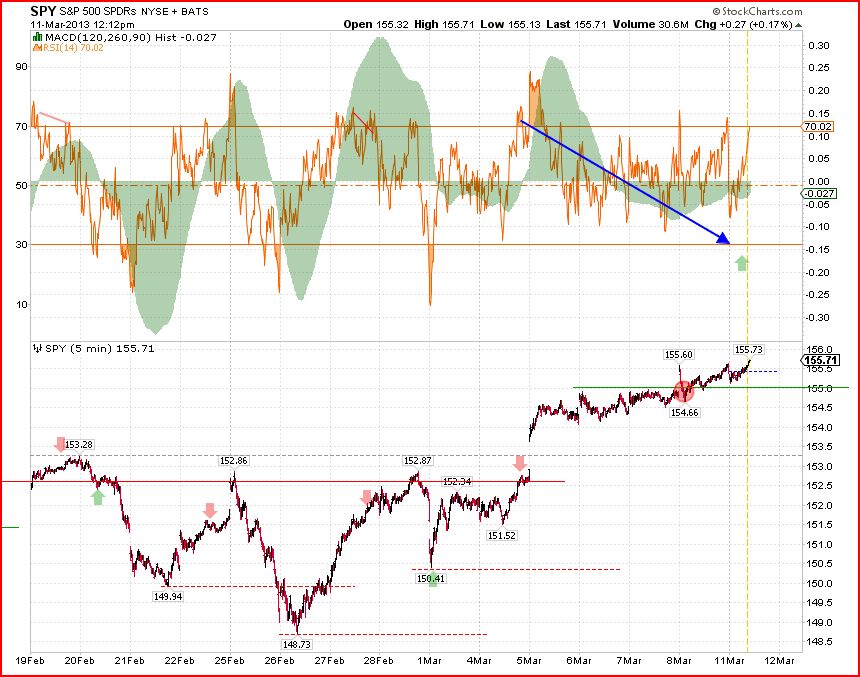Viewport: 860px width, 677px height.
Task: Select the 90 RSI axis label
Action: tap(21, 67)
